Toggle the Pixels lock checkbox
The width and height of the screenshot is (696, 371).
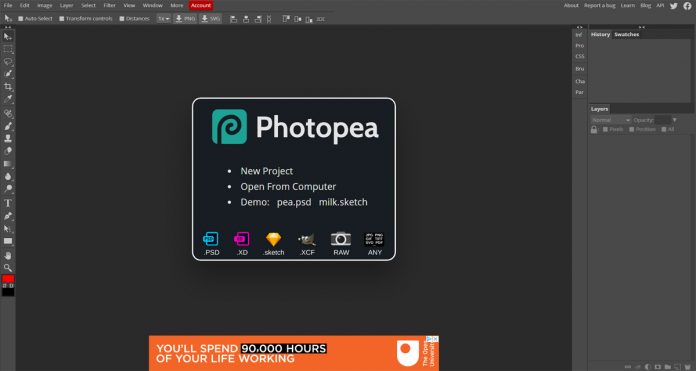pos(605,129)
